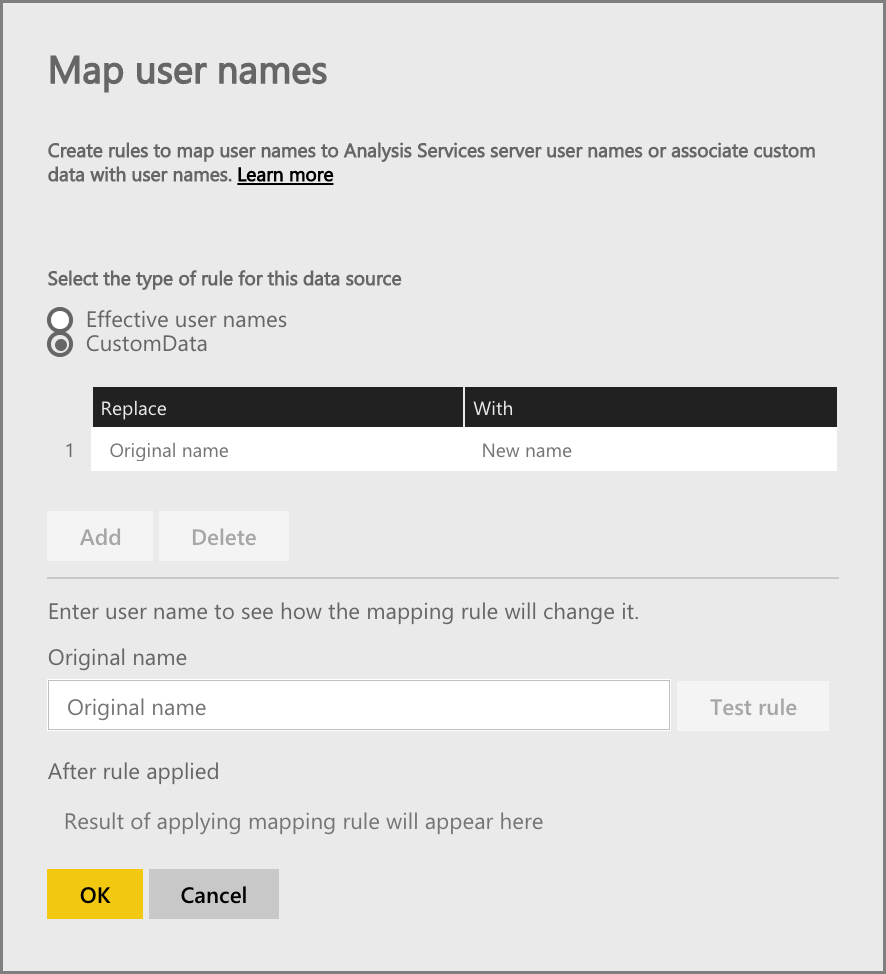Focus the Original name test text box
The height and width of the screenshot is (974, 886).
tap(359, 706)
